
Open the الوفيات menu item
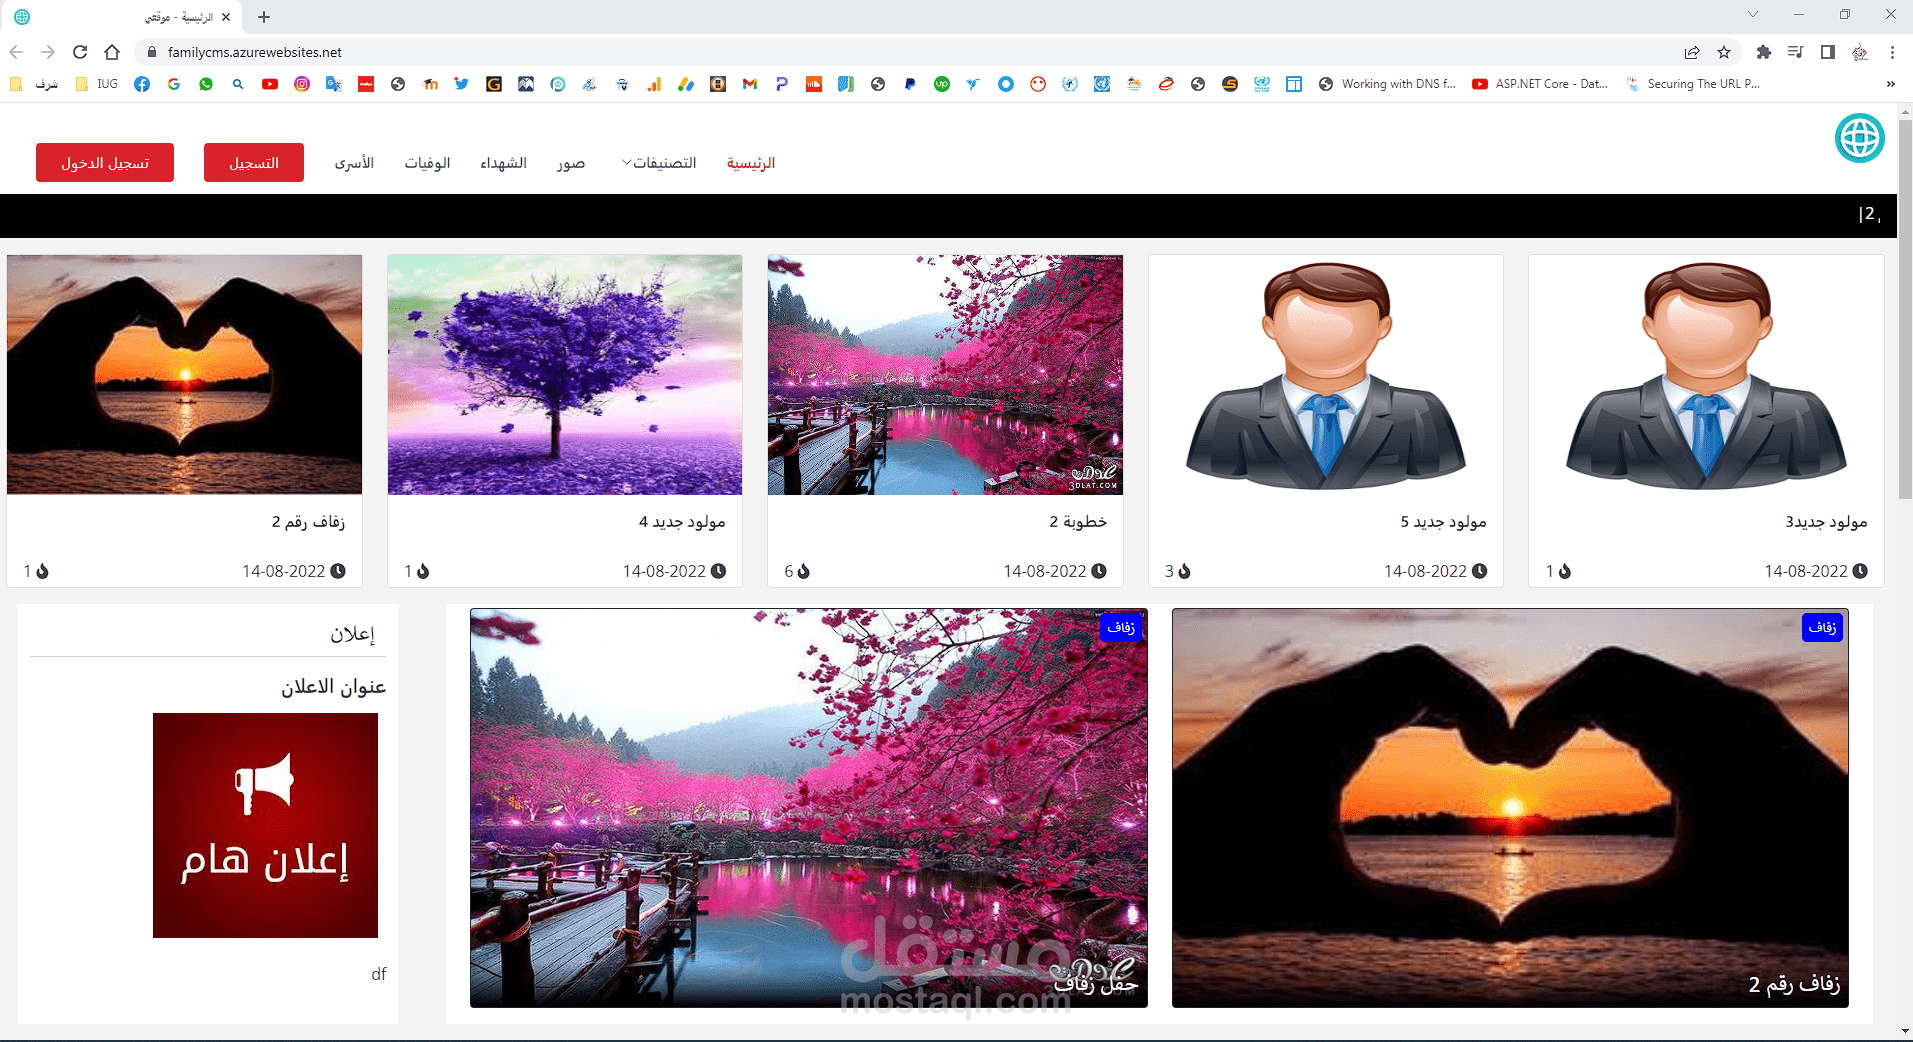(x=427, y=163)
